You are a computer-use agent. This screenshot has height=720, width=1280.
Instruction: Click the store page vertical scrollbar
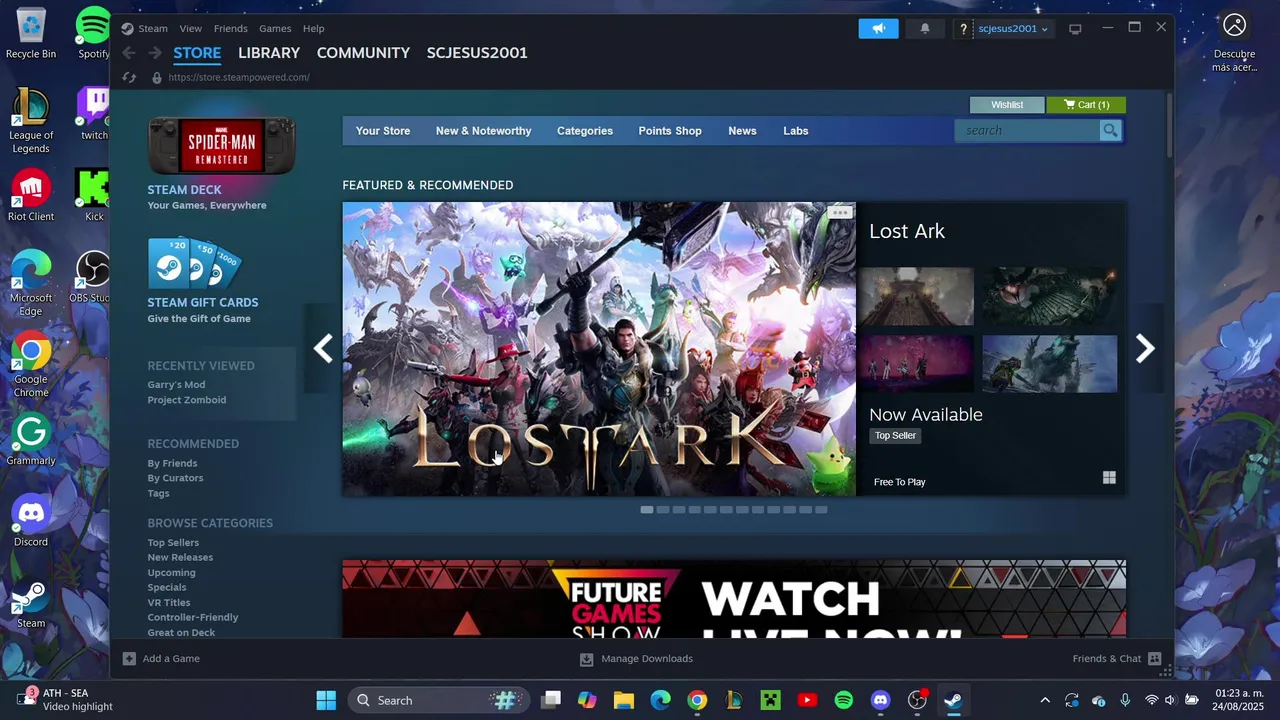point(1169,125)
